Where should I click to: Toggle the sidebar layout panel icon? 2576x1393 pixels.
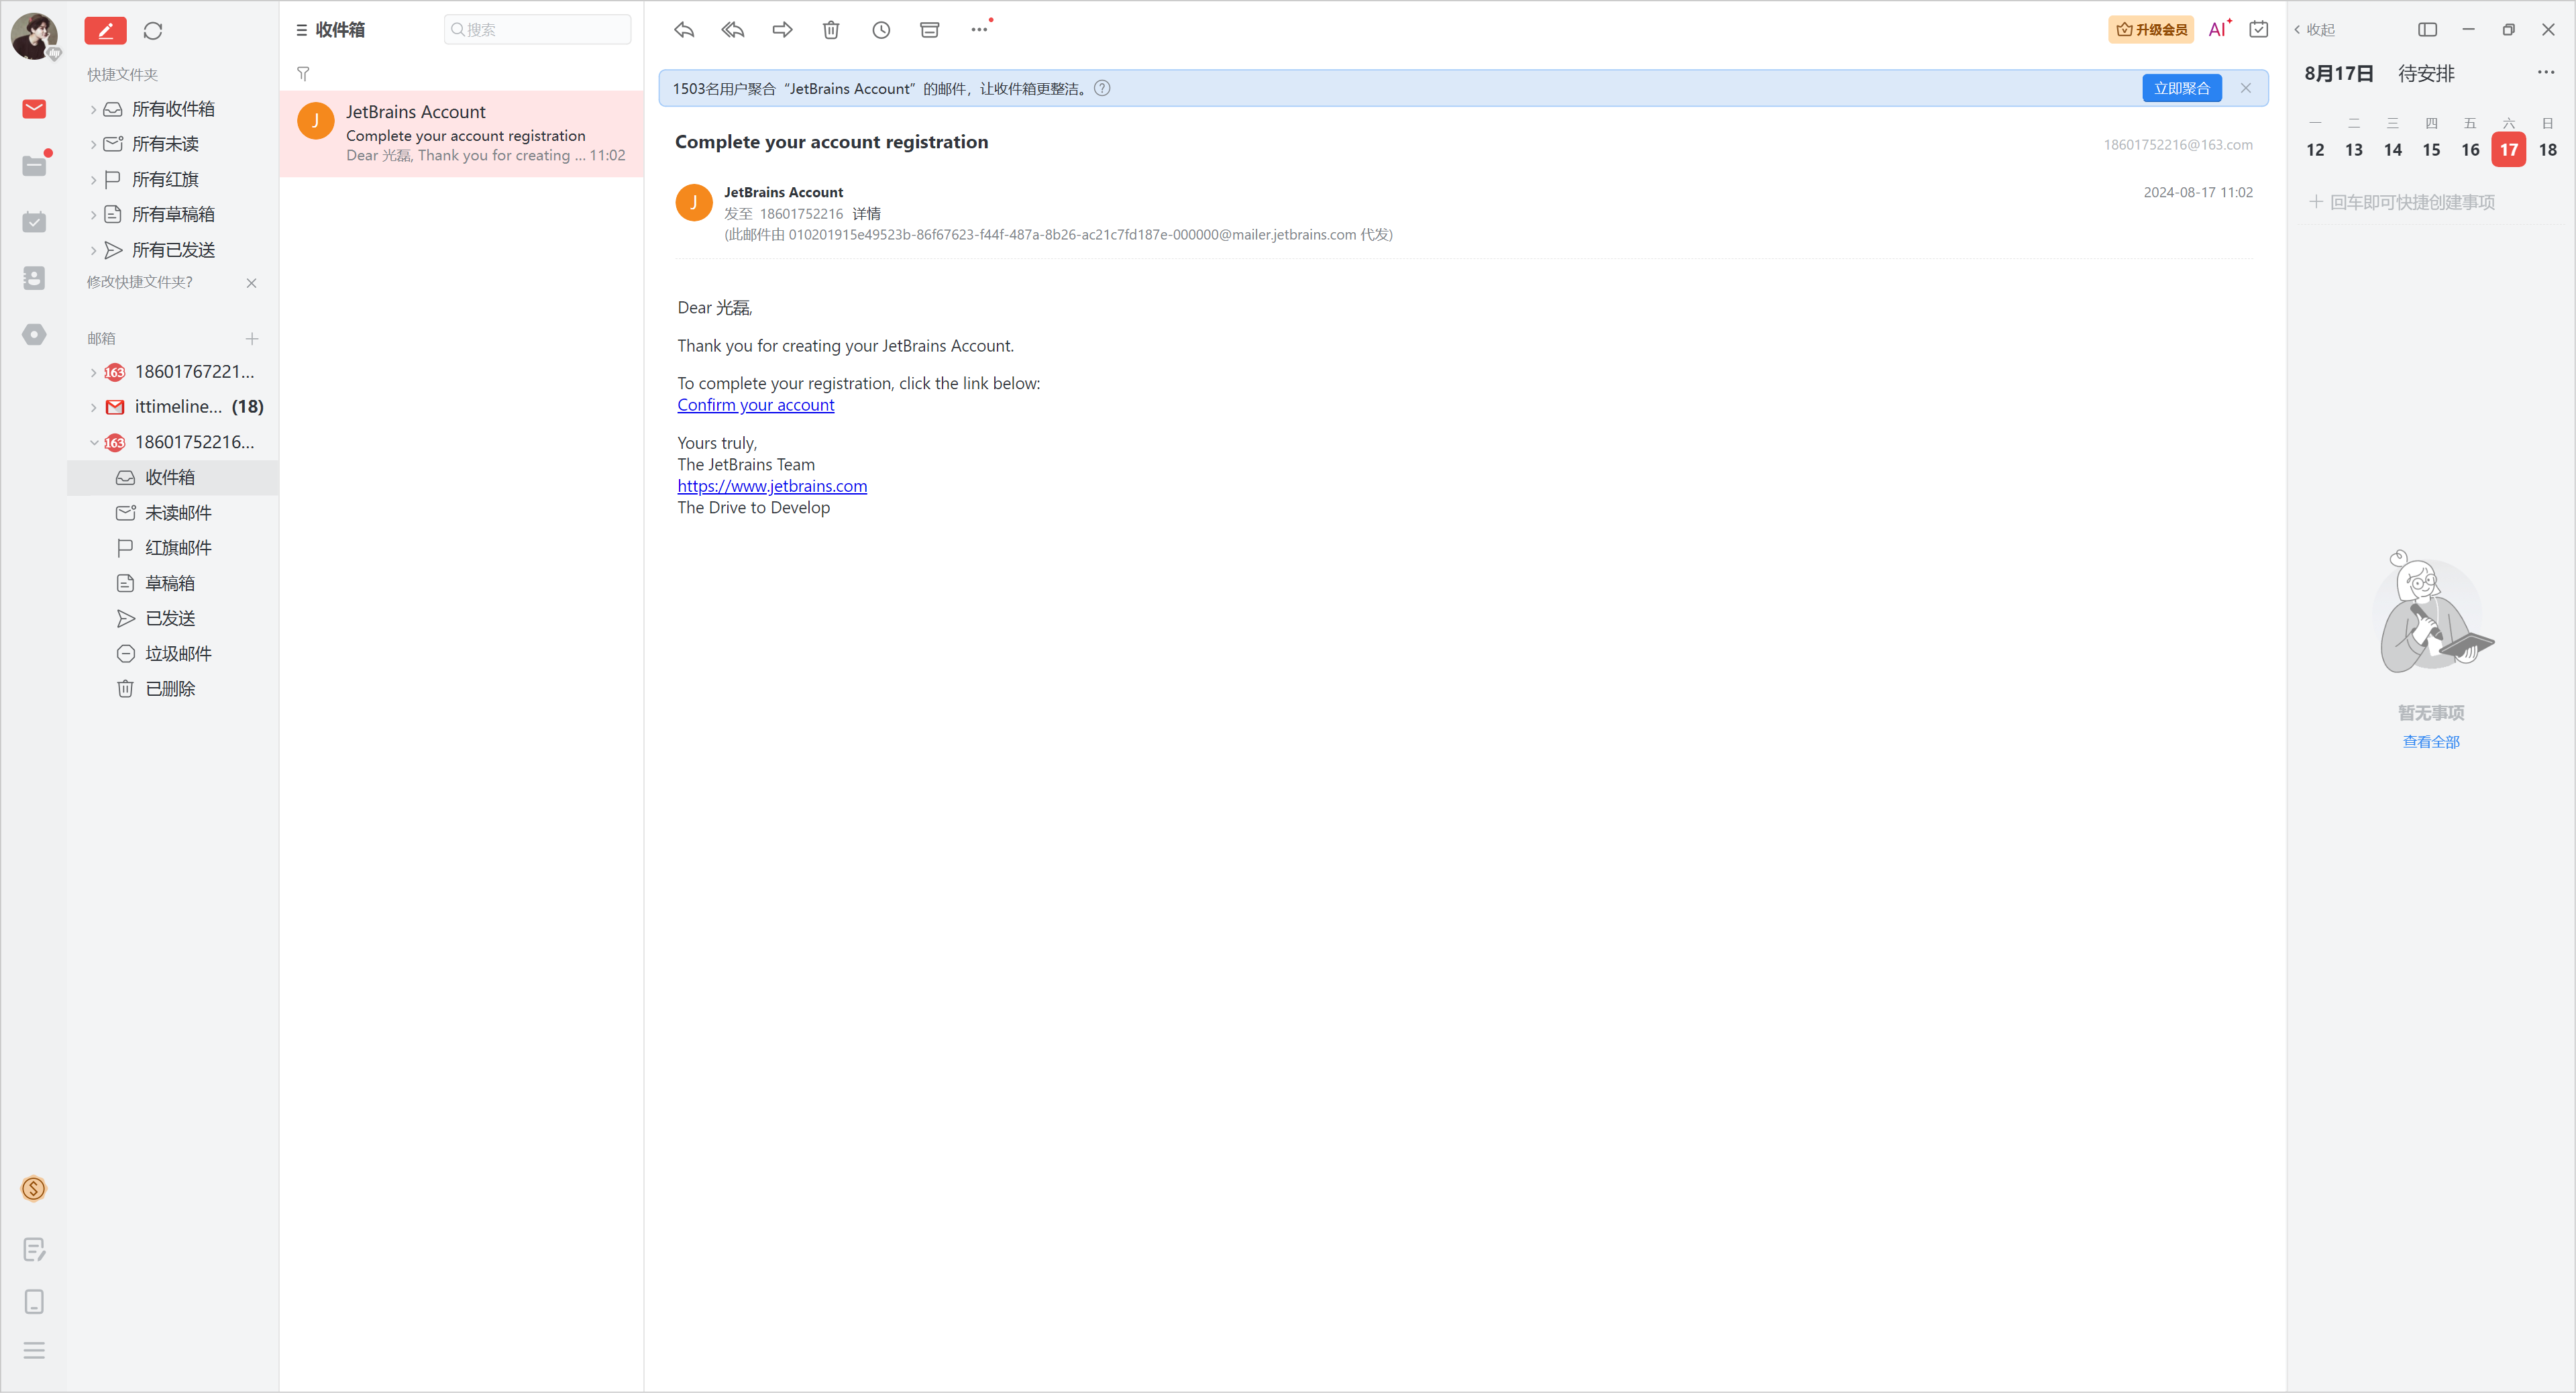(2427, 30)
